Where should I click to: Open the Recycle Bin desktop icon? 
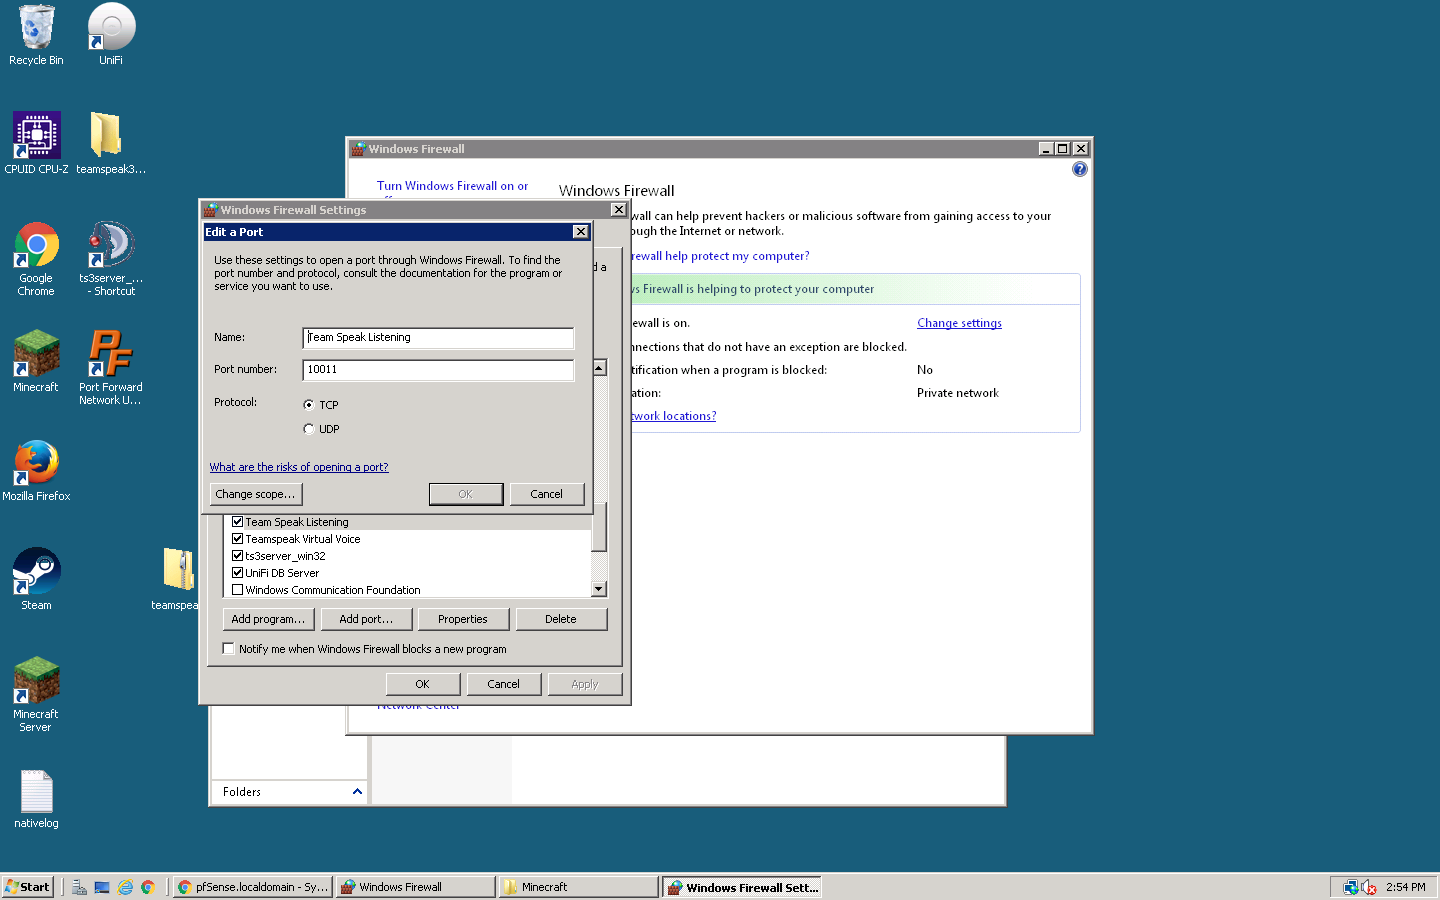coord(36,30)
